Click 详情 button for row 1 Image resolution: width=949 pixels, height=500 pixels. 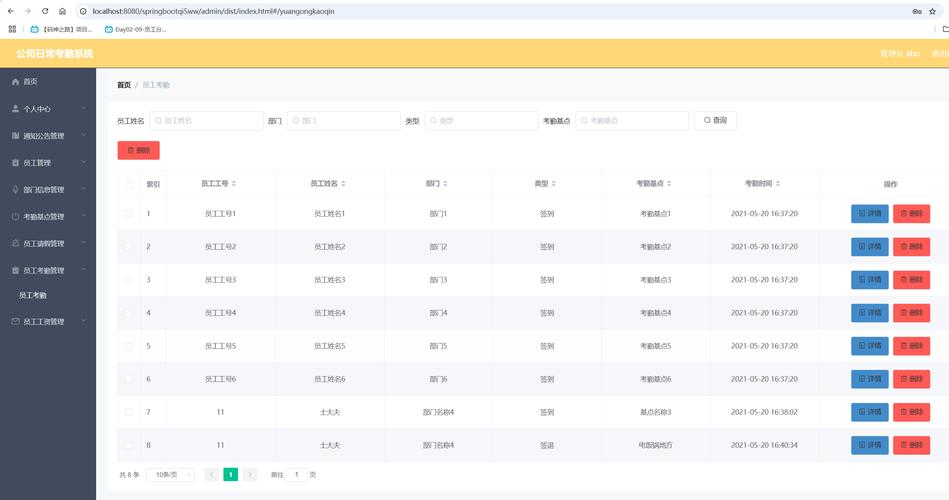(869, 214)
